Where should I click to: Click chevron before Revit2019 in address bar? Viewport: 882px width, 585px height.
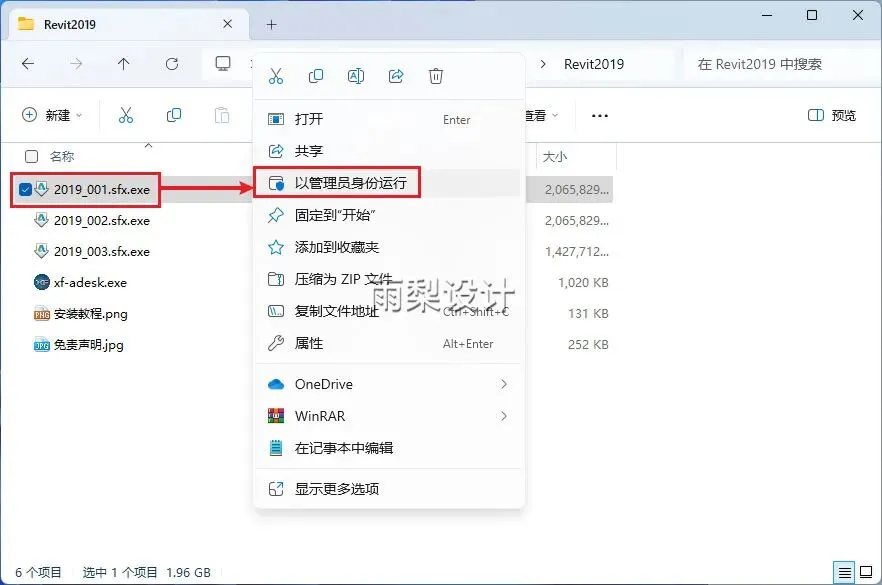point(543,64)
